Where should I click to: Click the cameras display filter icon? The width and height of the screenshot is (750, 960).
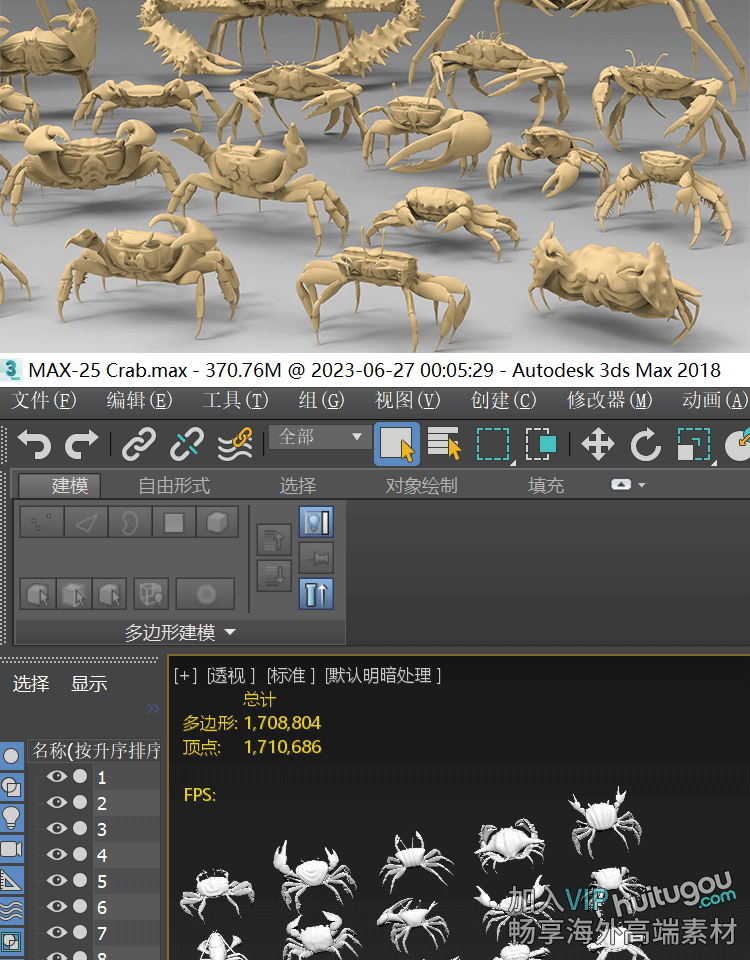12,849
